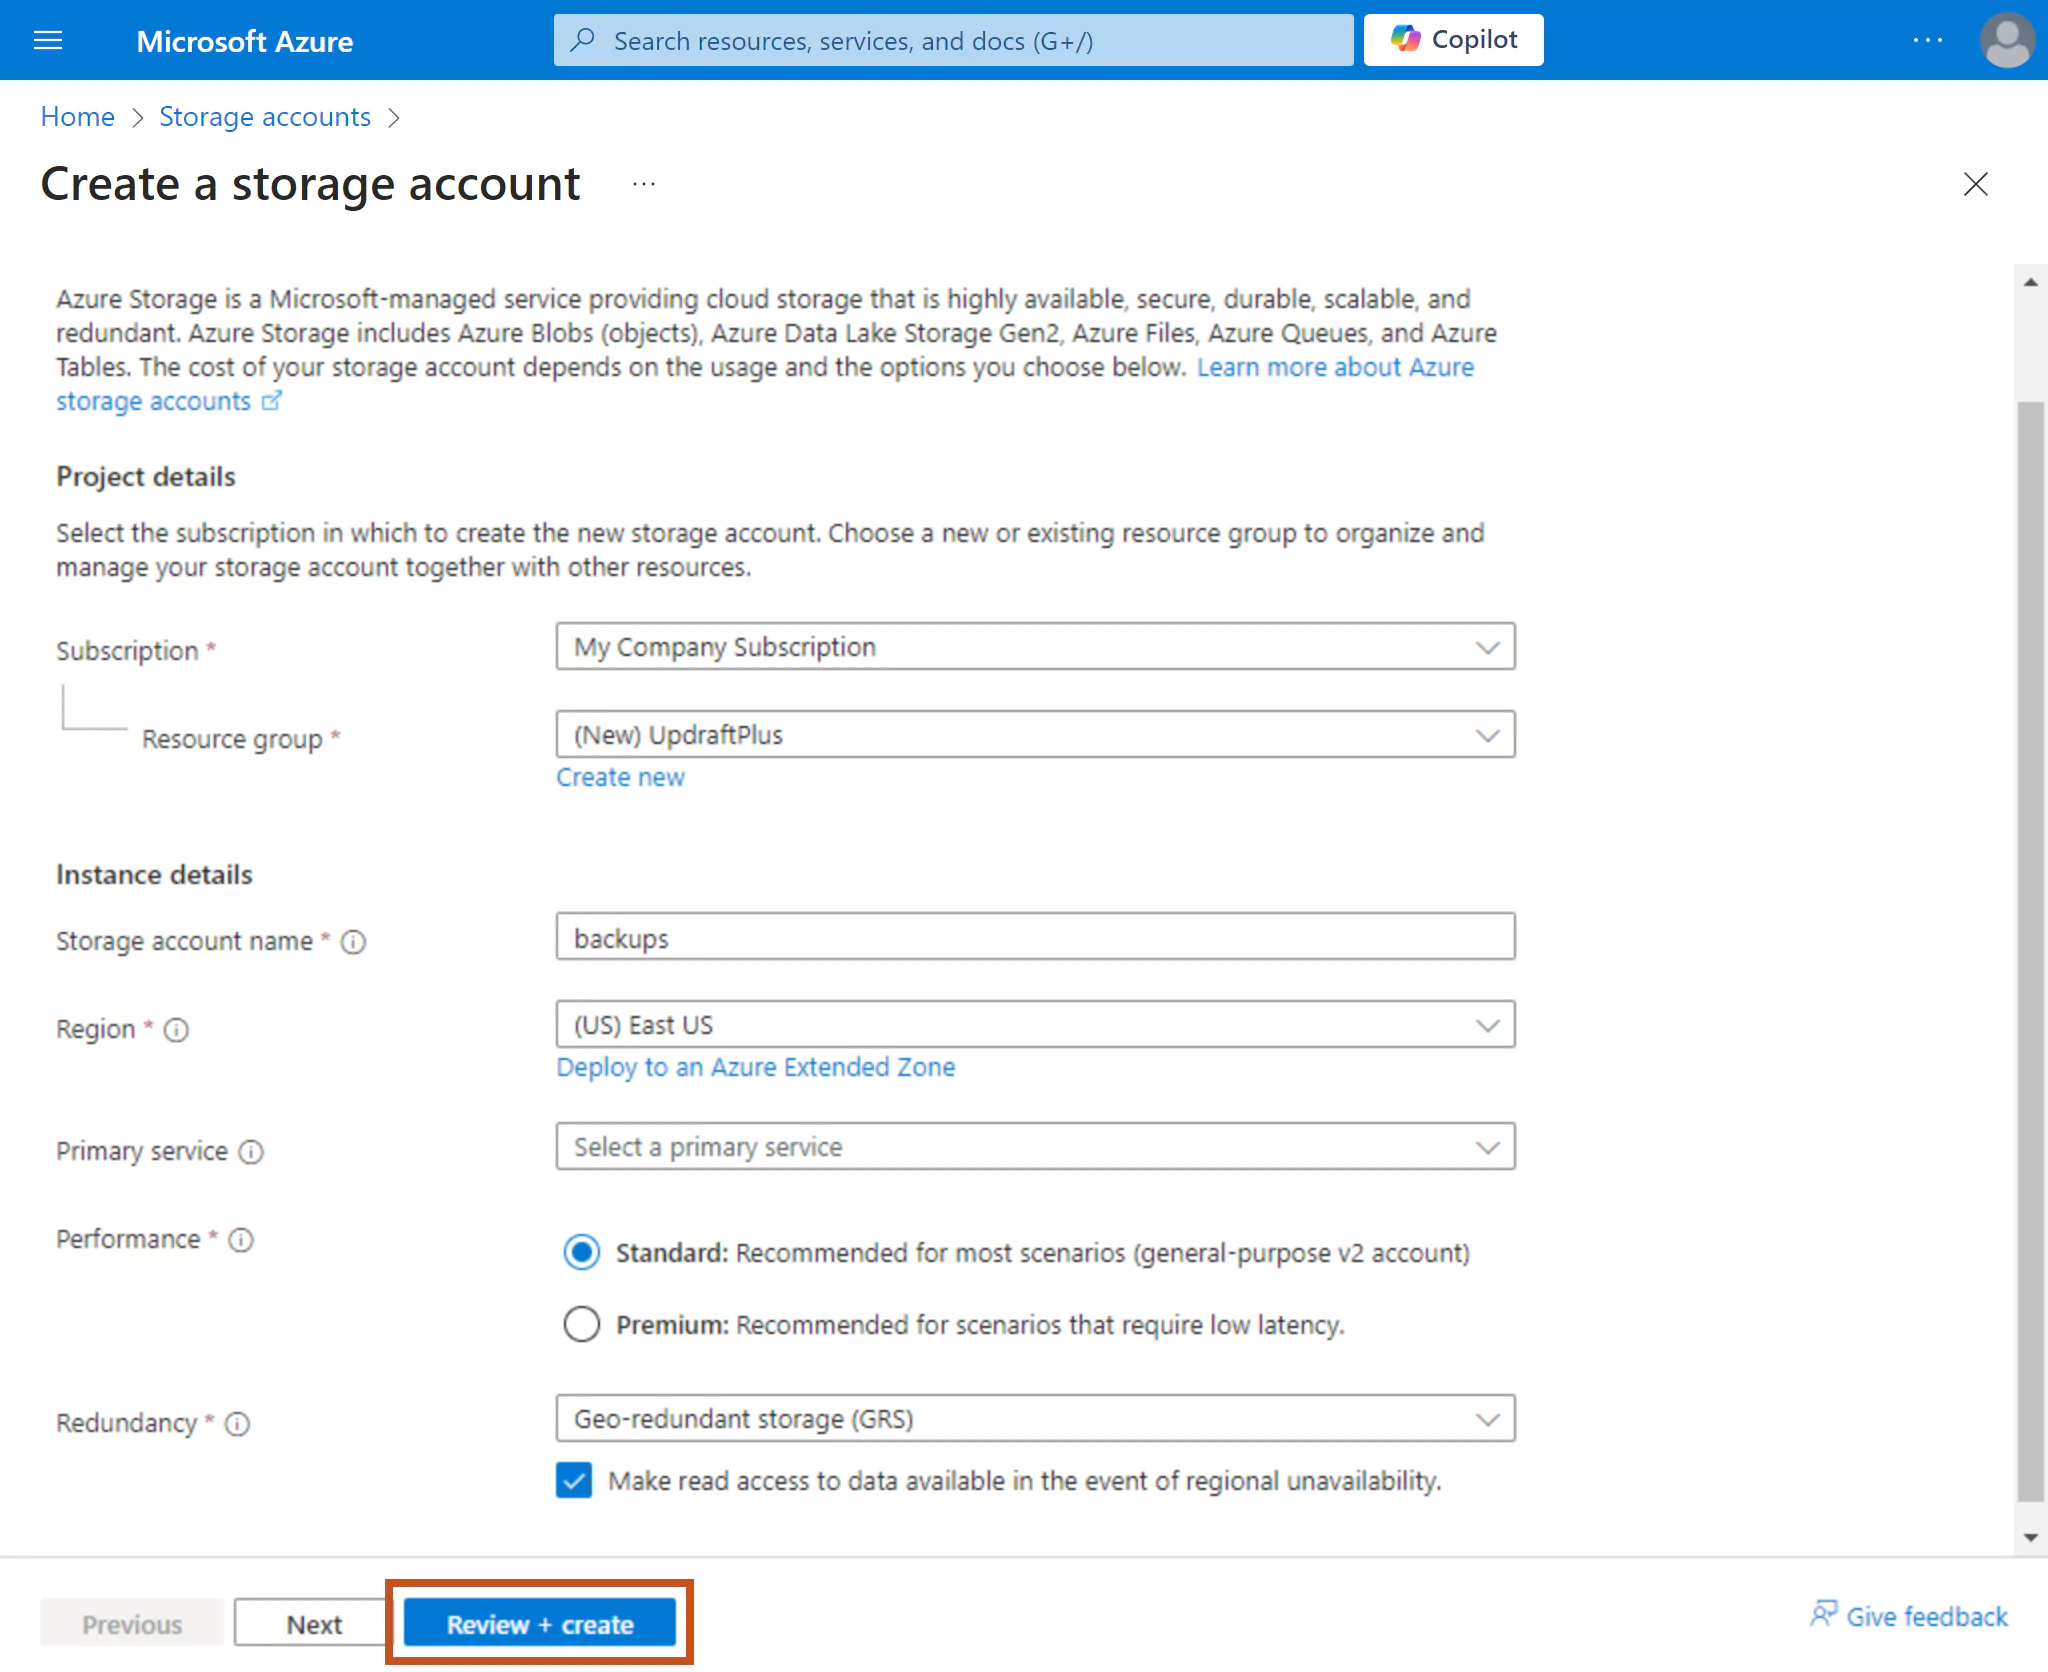Open the hamburger portal menu
The height and width of the screenshot is (1672, 2048).
pos(48,40)
